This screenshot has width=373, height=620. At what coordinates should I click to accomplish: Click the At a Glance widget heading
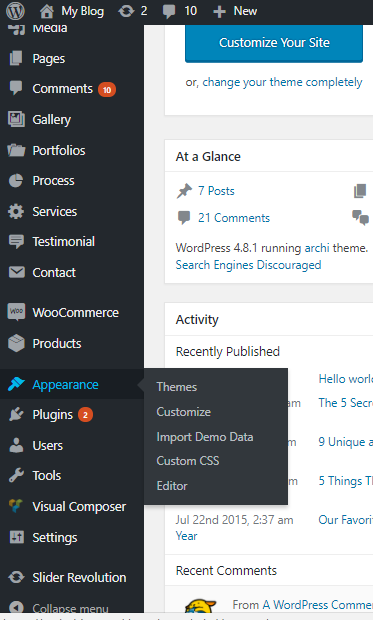click(208, 157)
